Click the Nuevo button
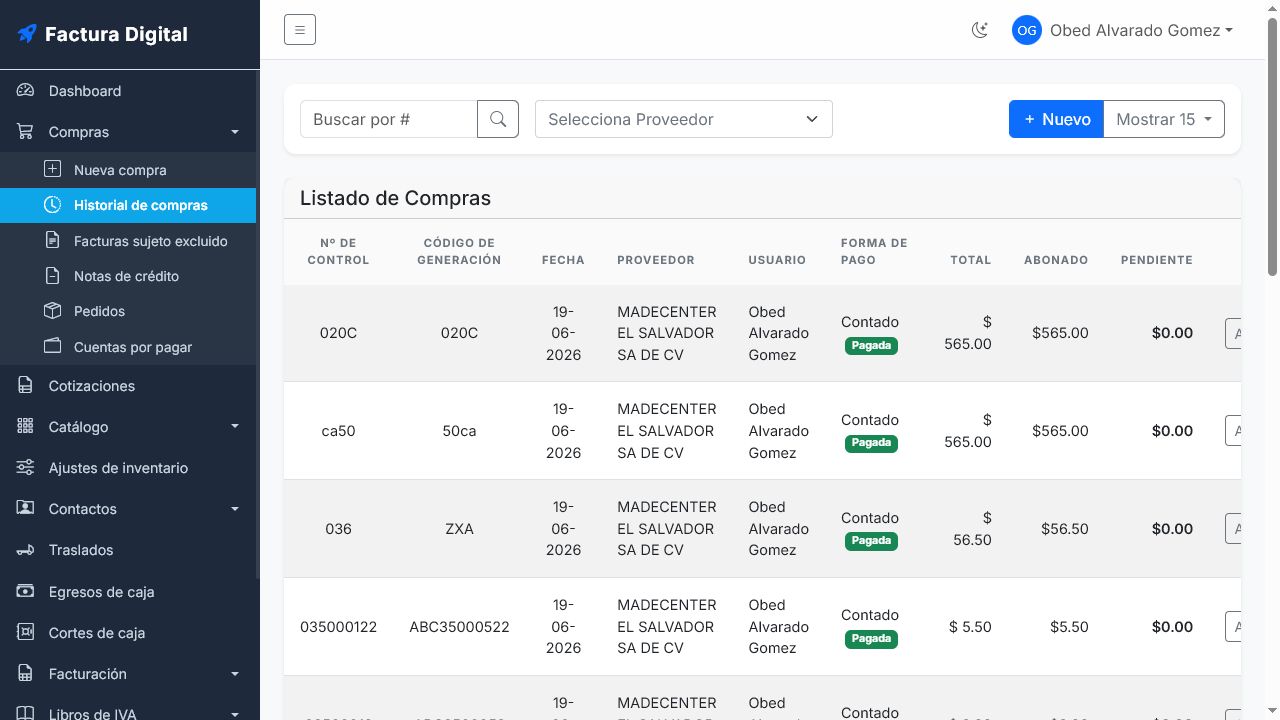This screenshot has width=1280, height=720. click(1056, 119)
